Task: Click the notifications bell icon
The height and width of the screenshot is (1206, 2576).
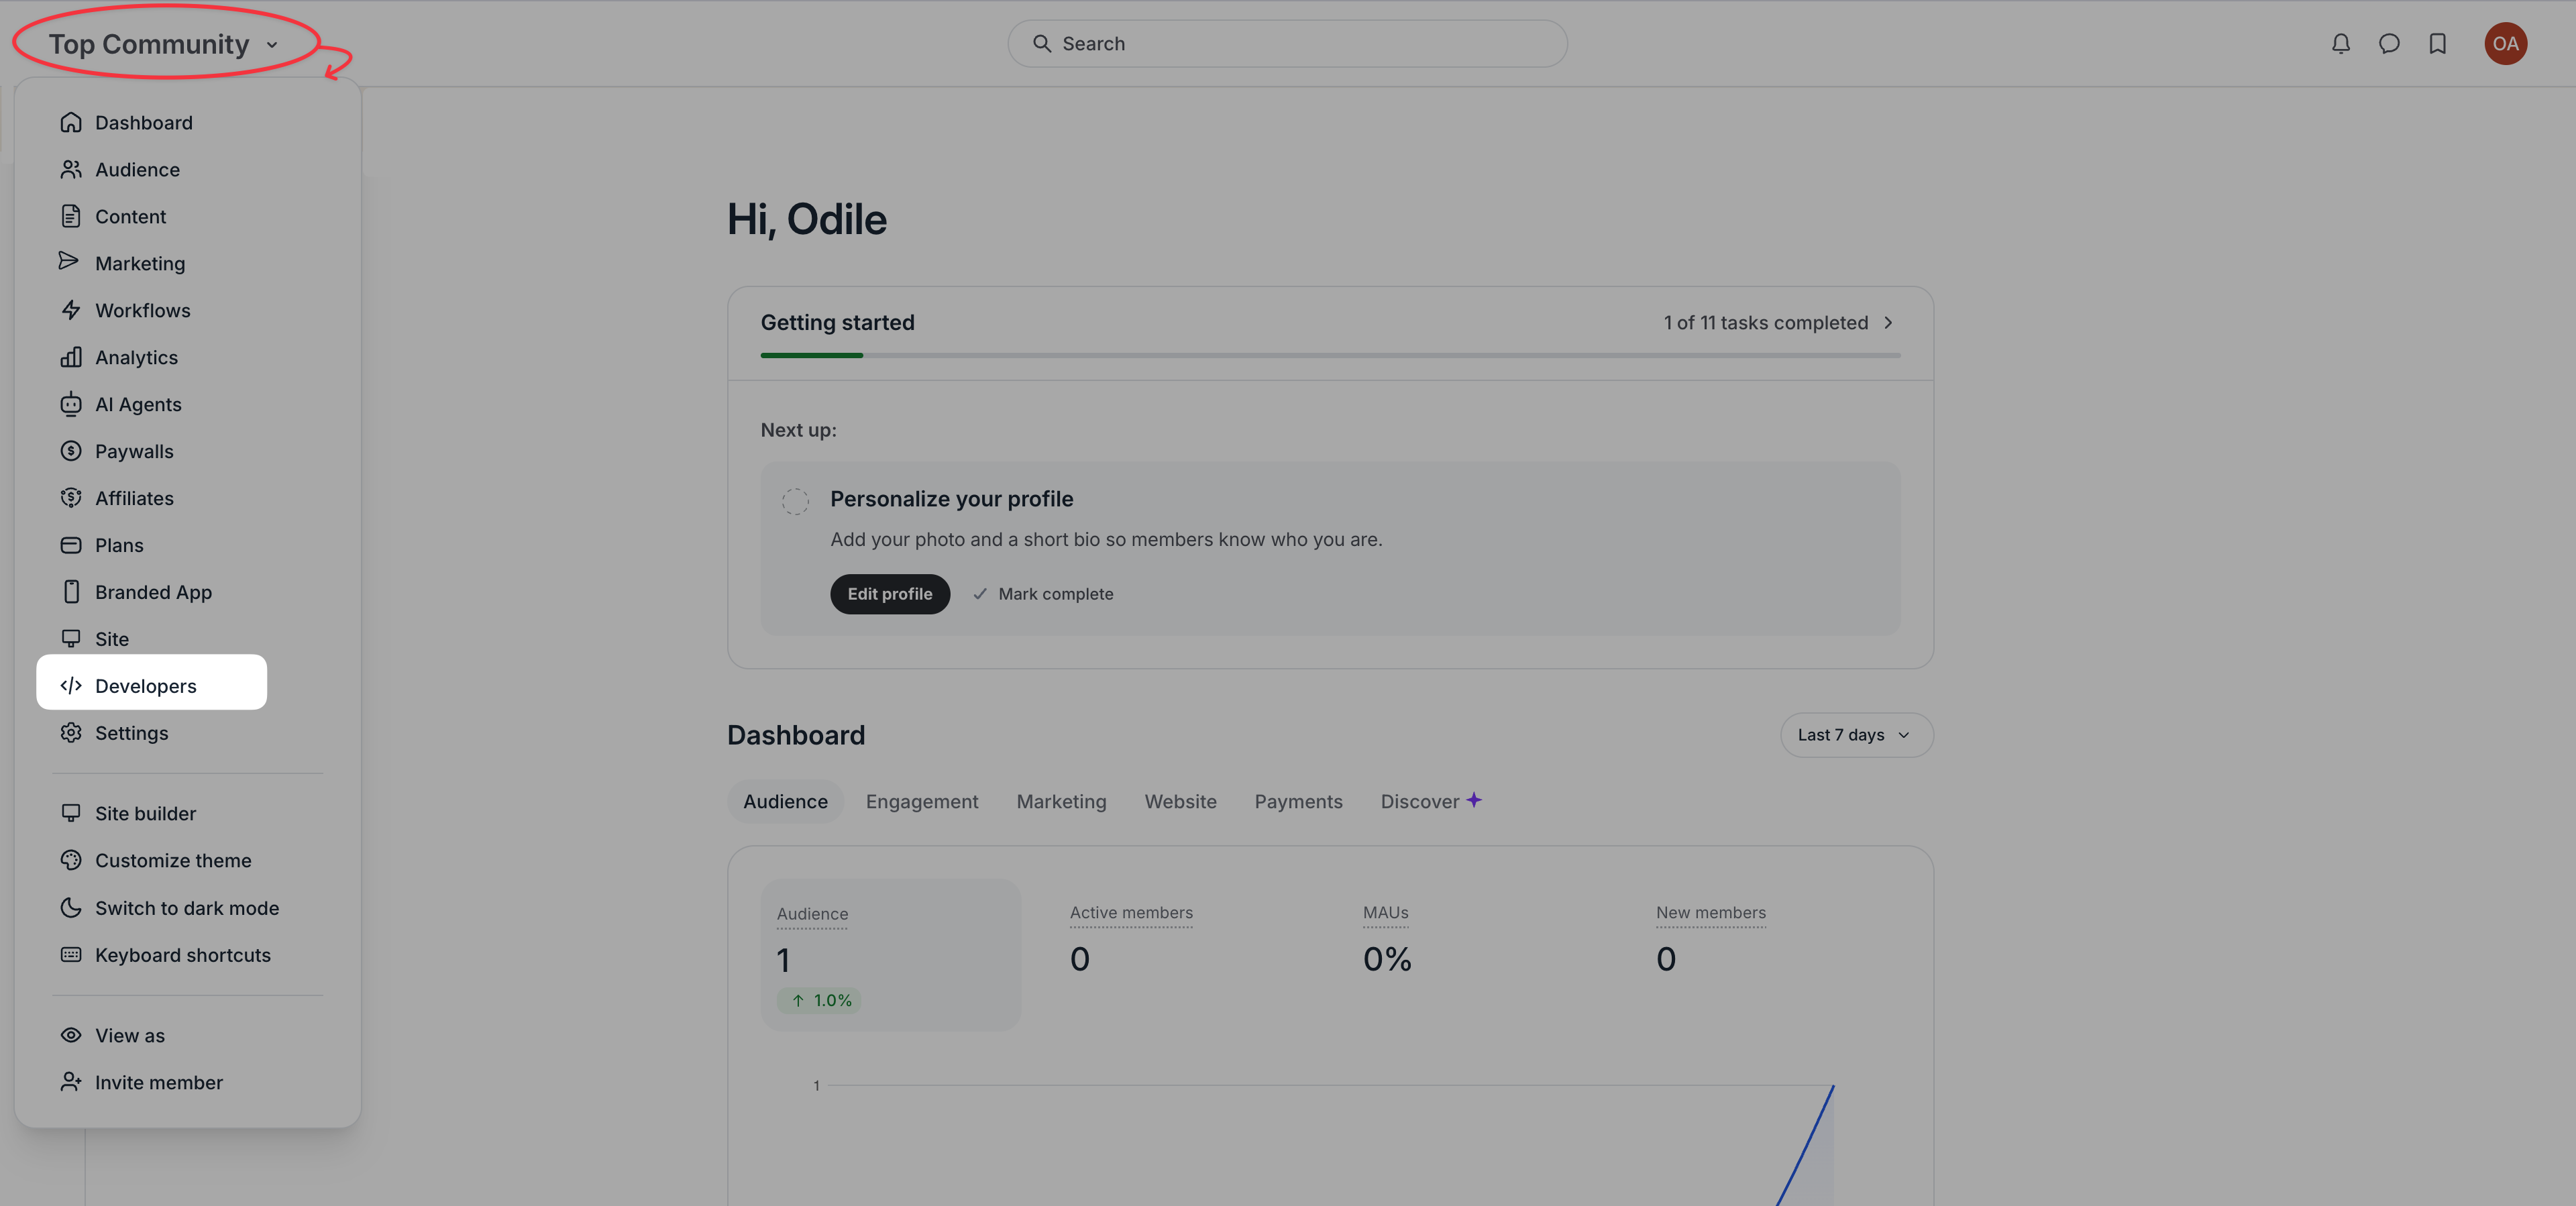Action: [2340, 44]
